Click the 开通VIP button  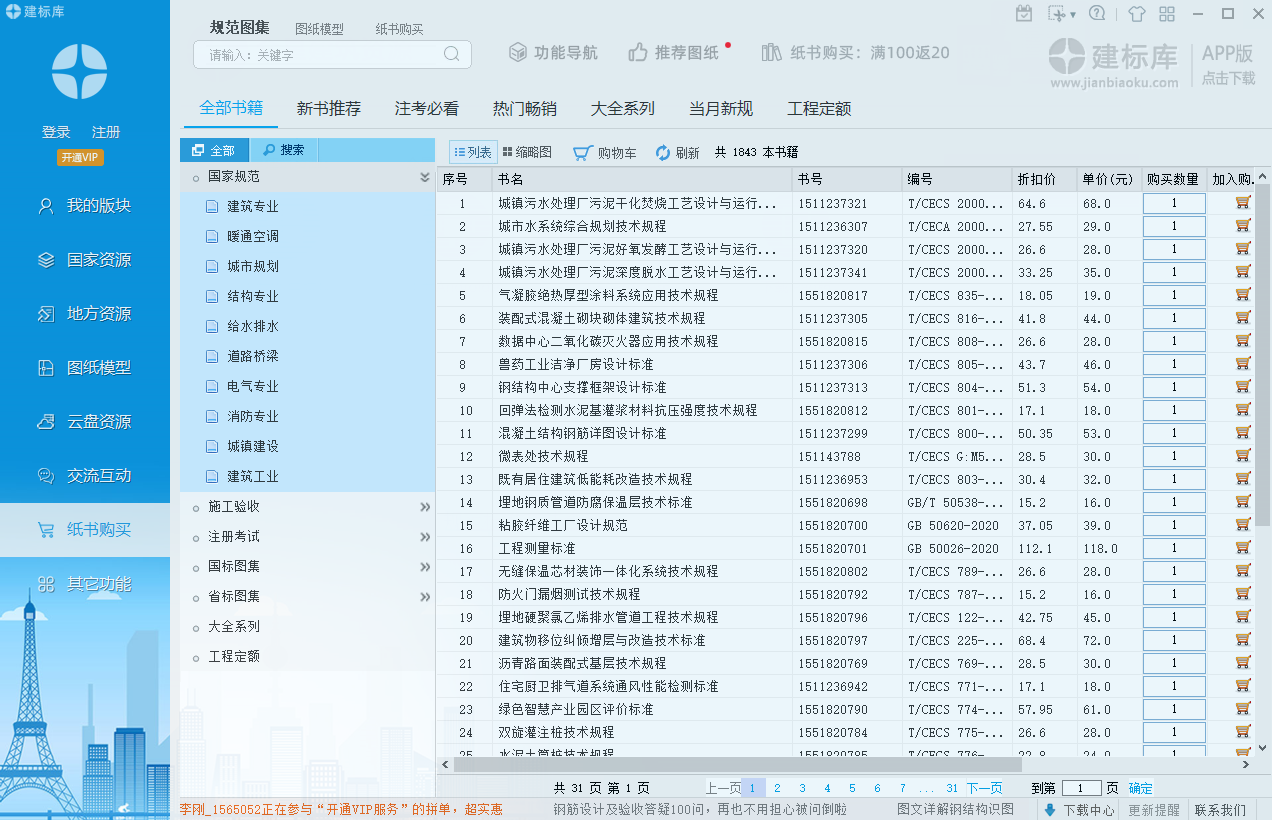[80, 158]
